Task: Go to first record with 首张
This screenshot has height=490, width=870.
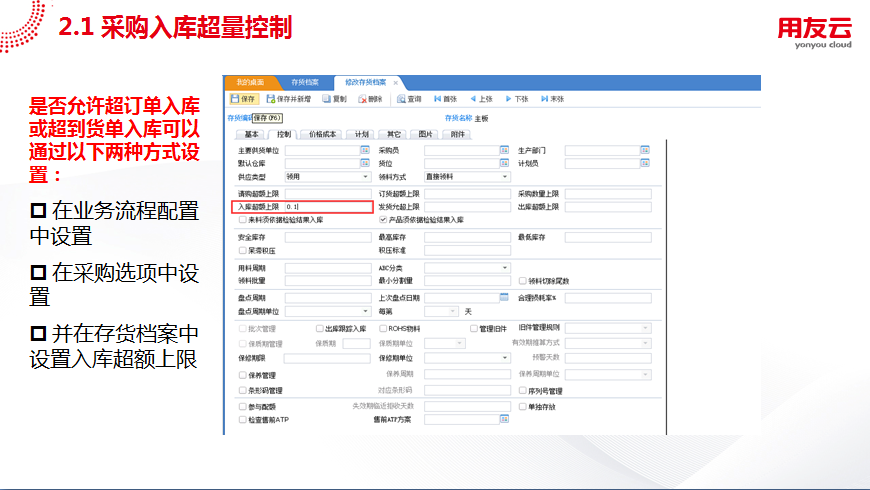Action: [x=446, y=99]
